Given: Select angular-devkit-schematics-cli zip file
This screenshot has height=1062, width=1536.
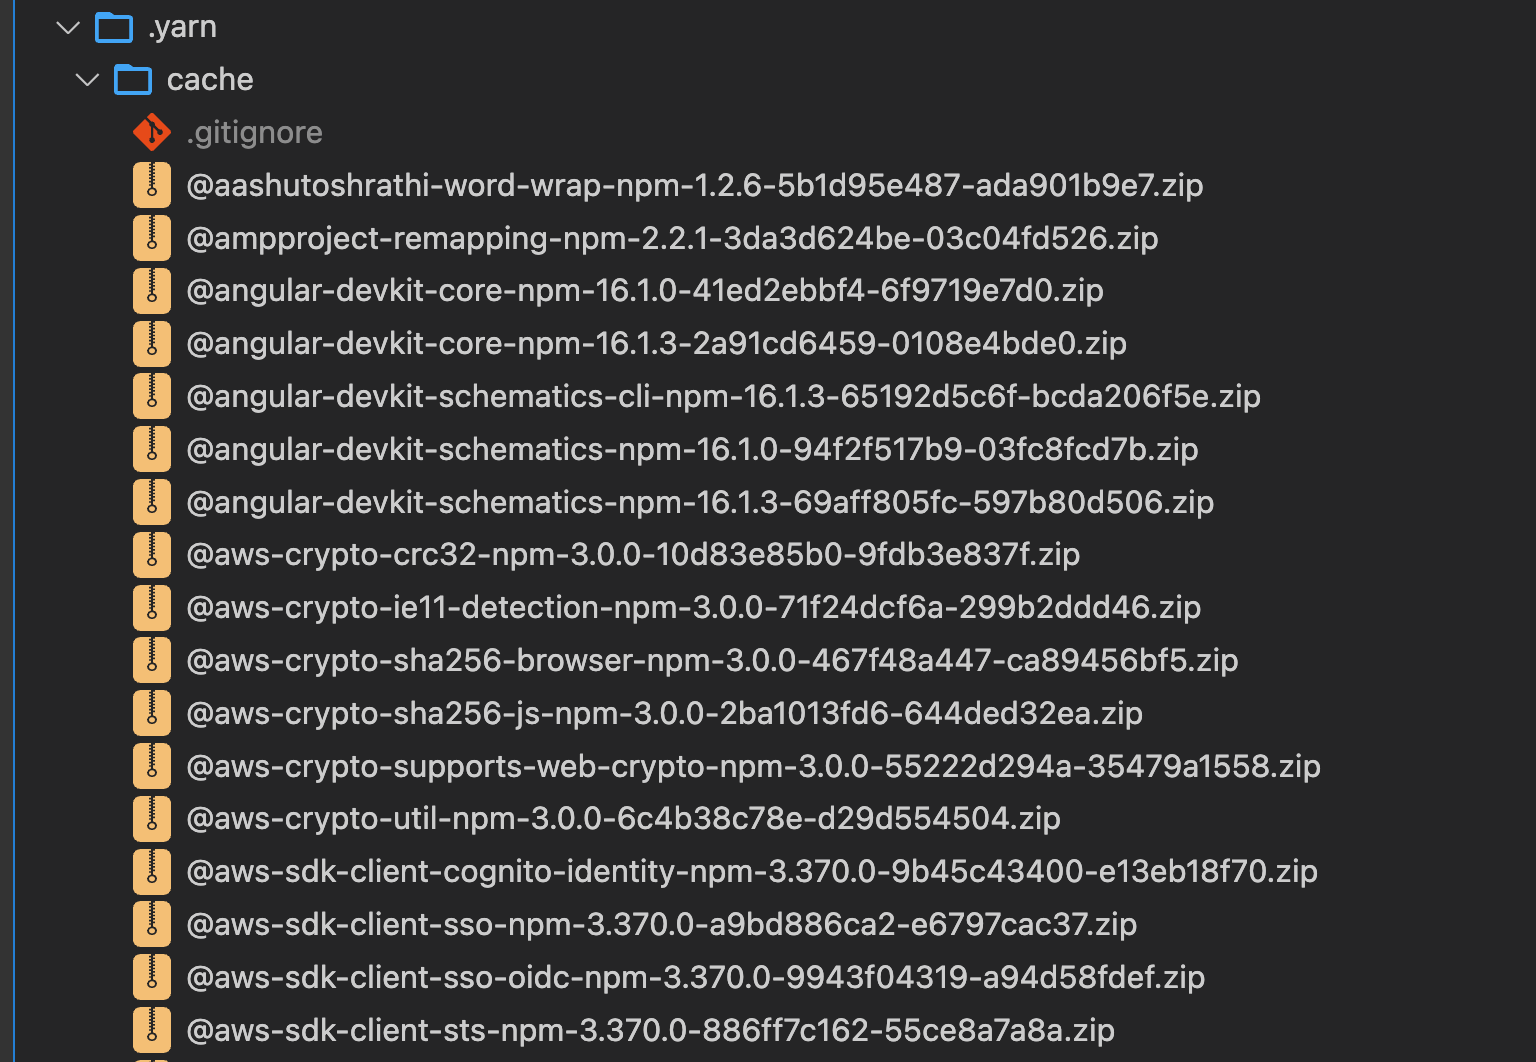Looking at the screenshot, I should [x=723, y=397].
